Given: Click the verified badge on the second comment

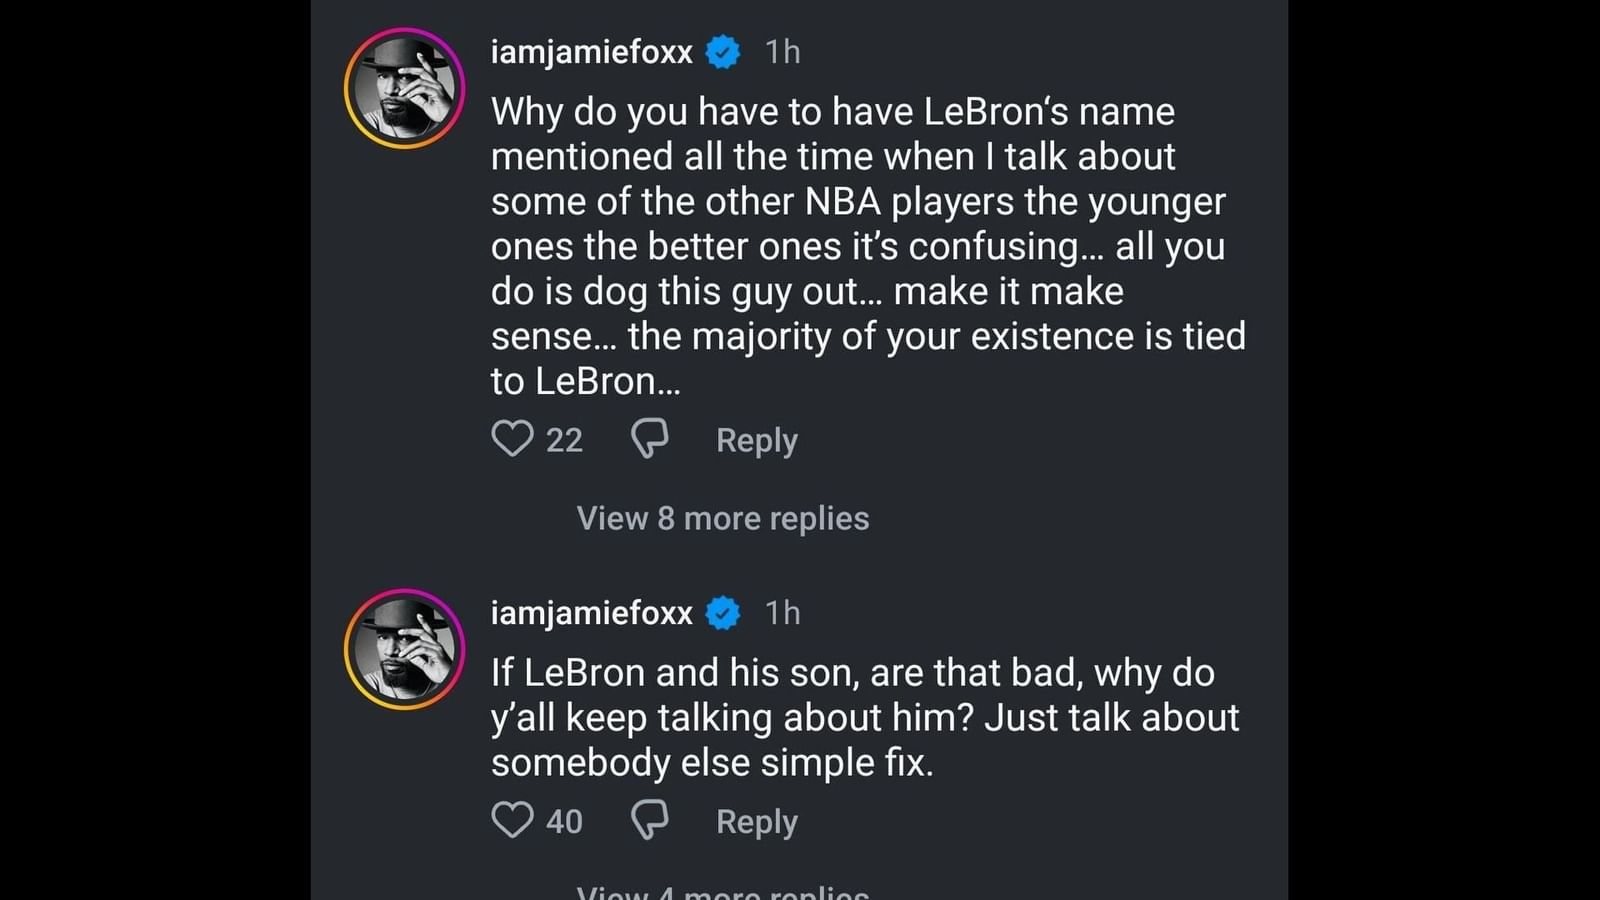Looking at the screenshot, I should (x=723, y=613).
